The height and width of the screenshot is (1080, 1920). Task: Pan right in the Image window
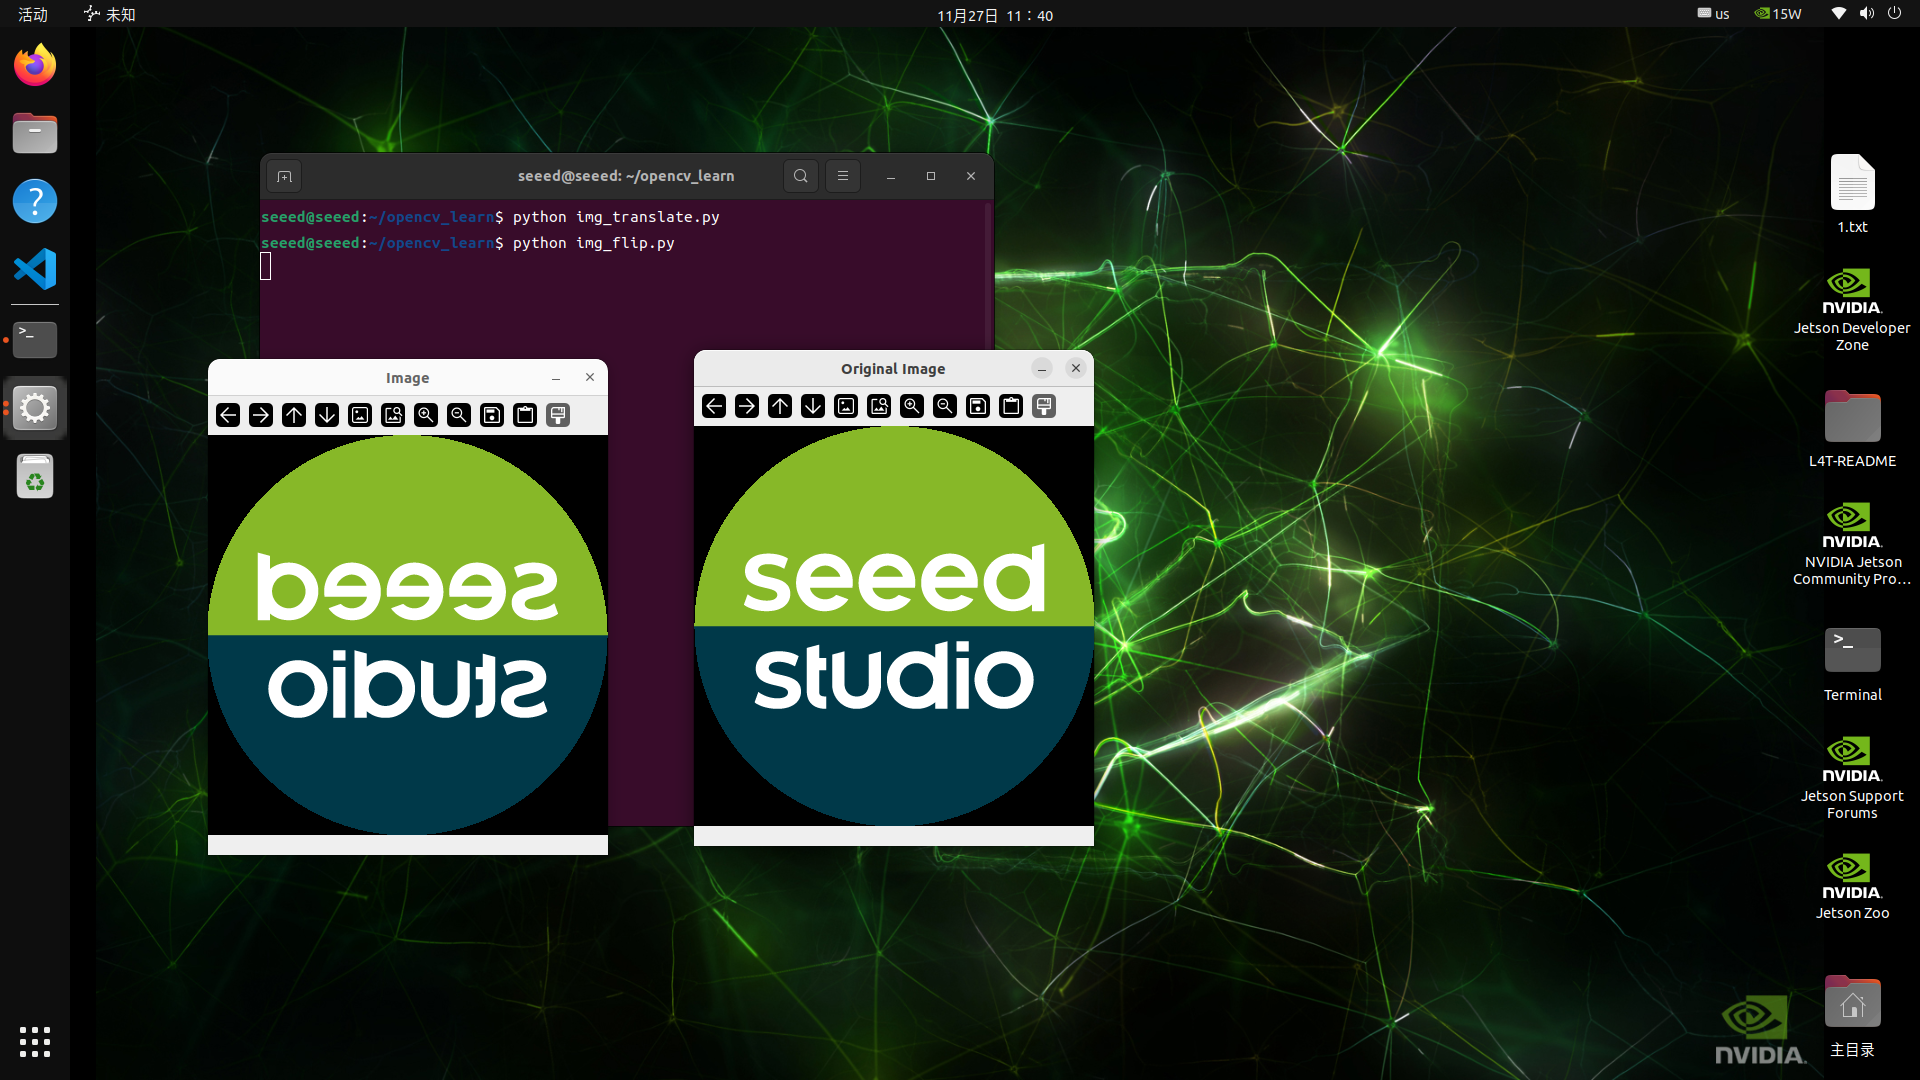coord(261,415)
